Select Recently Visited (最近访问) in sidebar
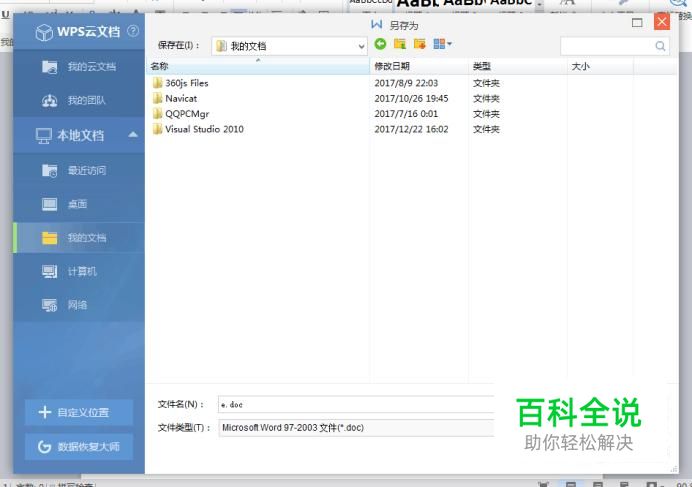The width and height of the screenshot is (692, 487). (79, 170)
